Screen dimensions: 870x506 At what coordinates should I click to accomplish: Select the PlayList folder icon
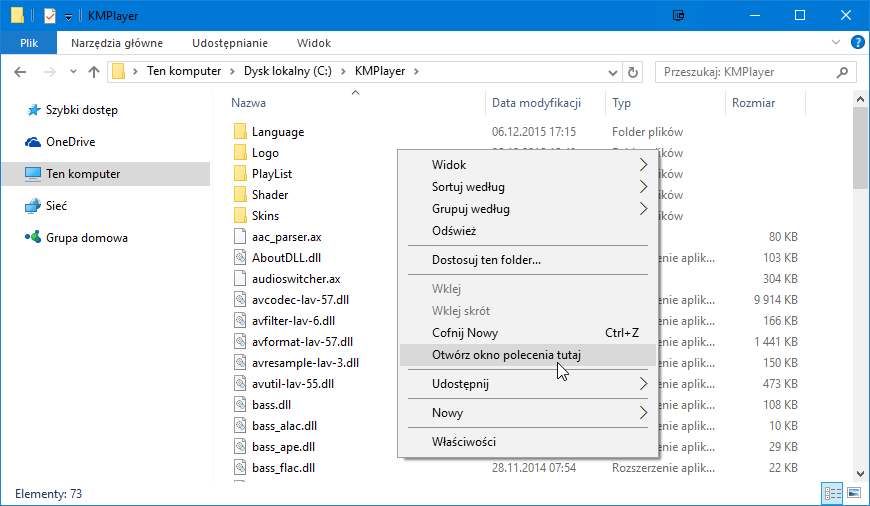coord(240,174)
